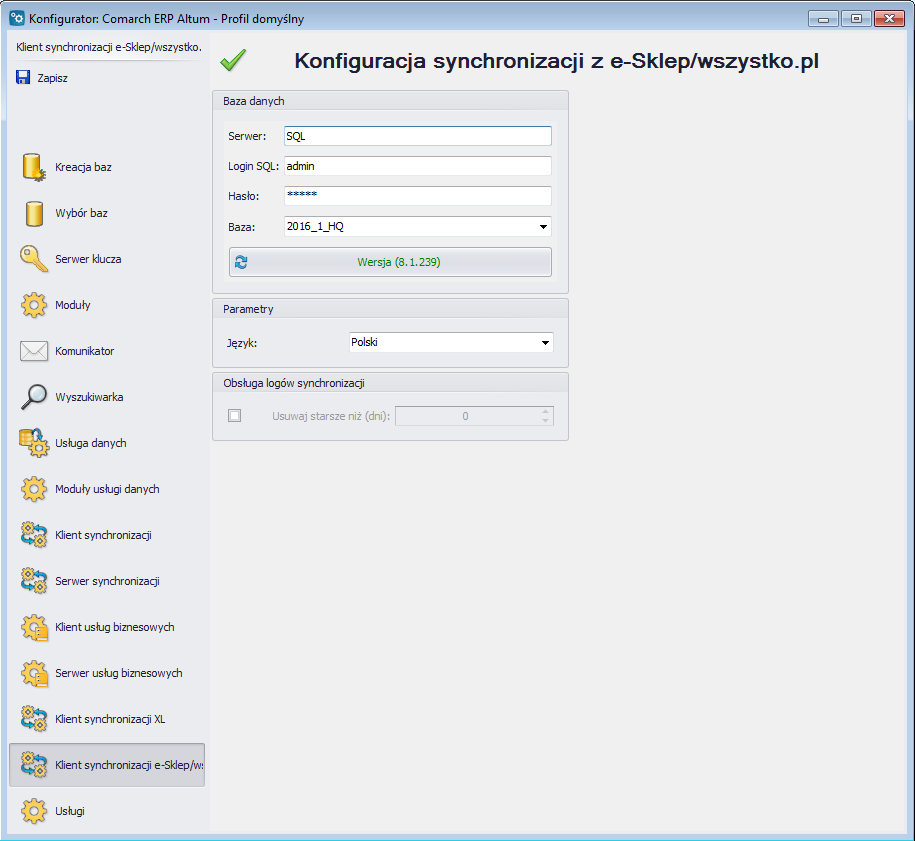This screenshot has height=841, width=915.
Task: Click the Serwer synchronizacji label
Action: click(x=107, y=581)
